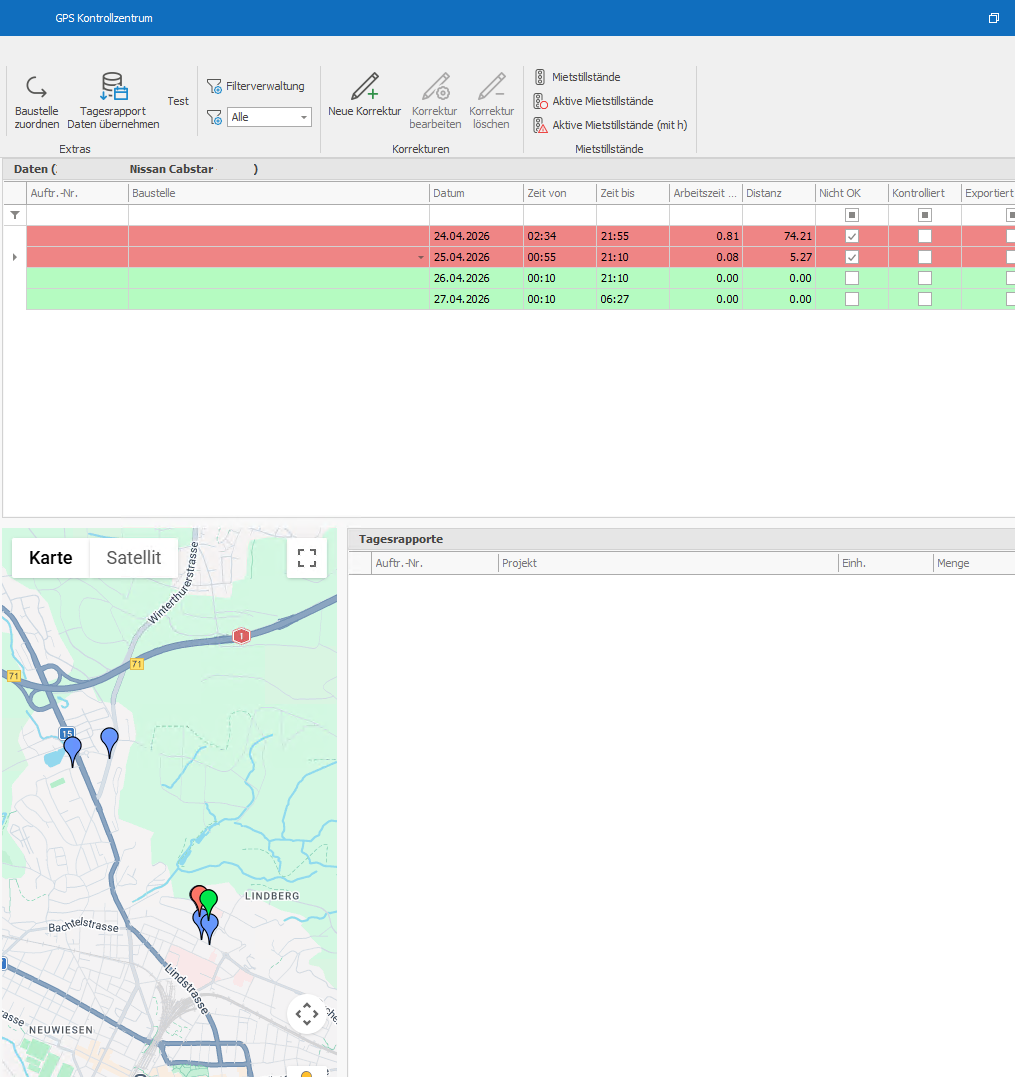
Task: Tick Nicht OK for 27.04.2026 row
Action: 852,299
